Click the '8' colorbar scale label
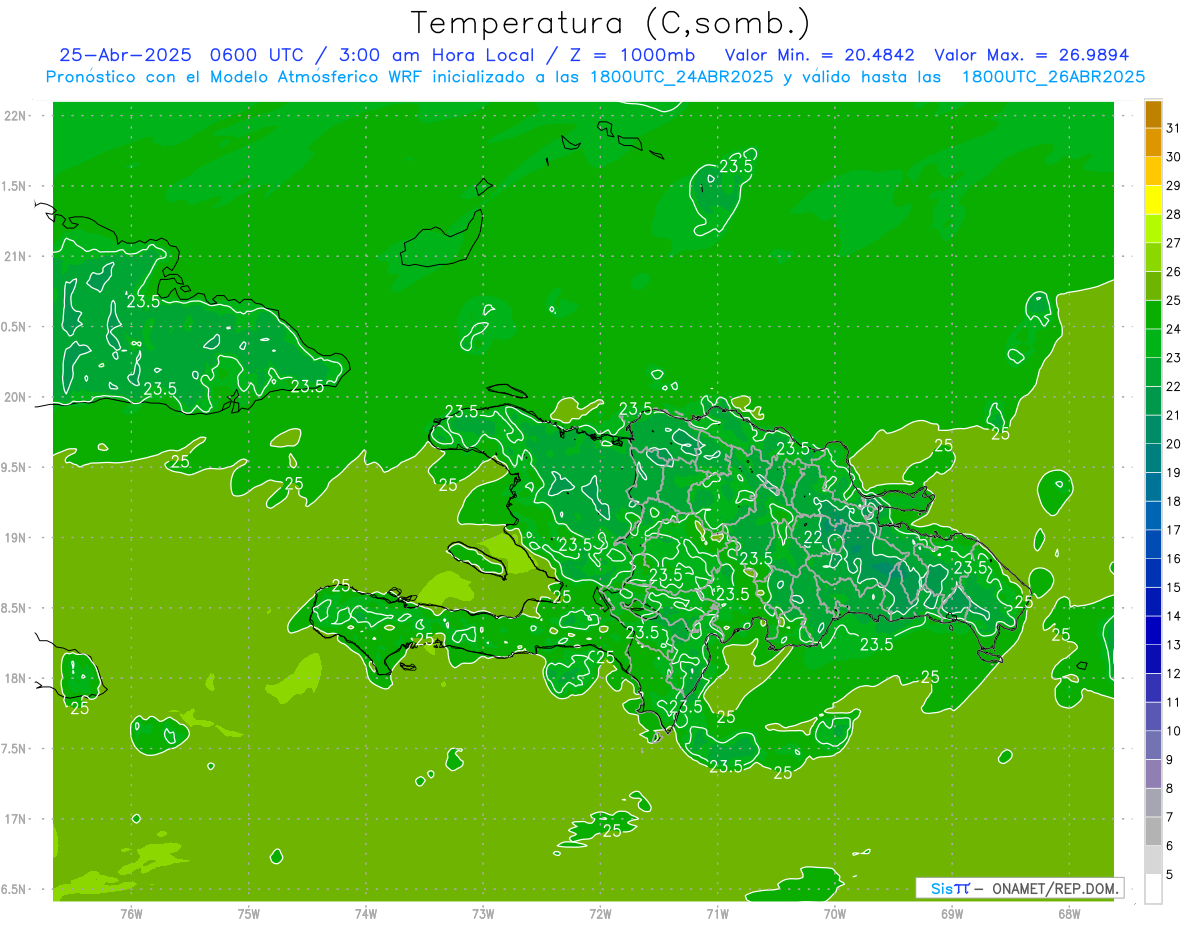The width and height of the screenshot is (1200, 927). (1170, 788)
